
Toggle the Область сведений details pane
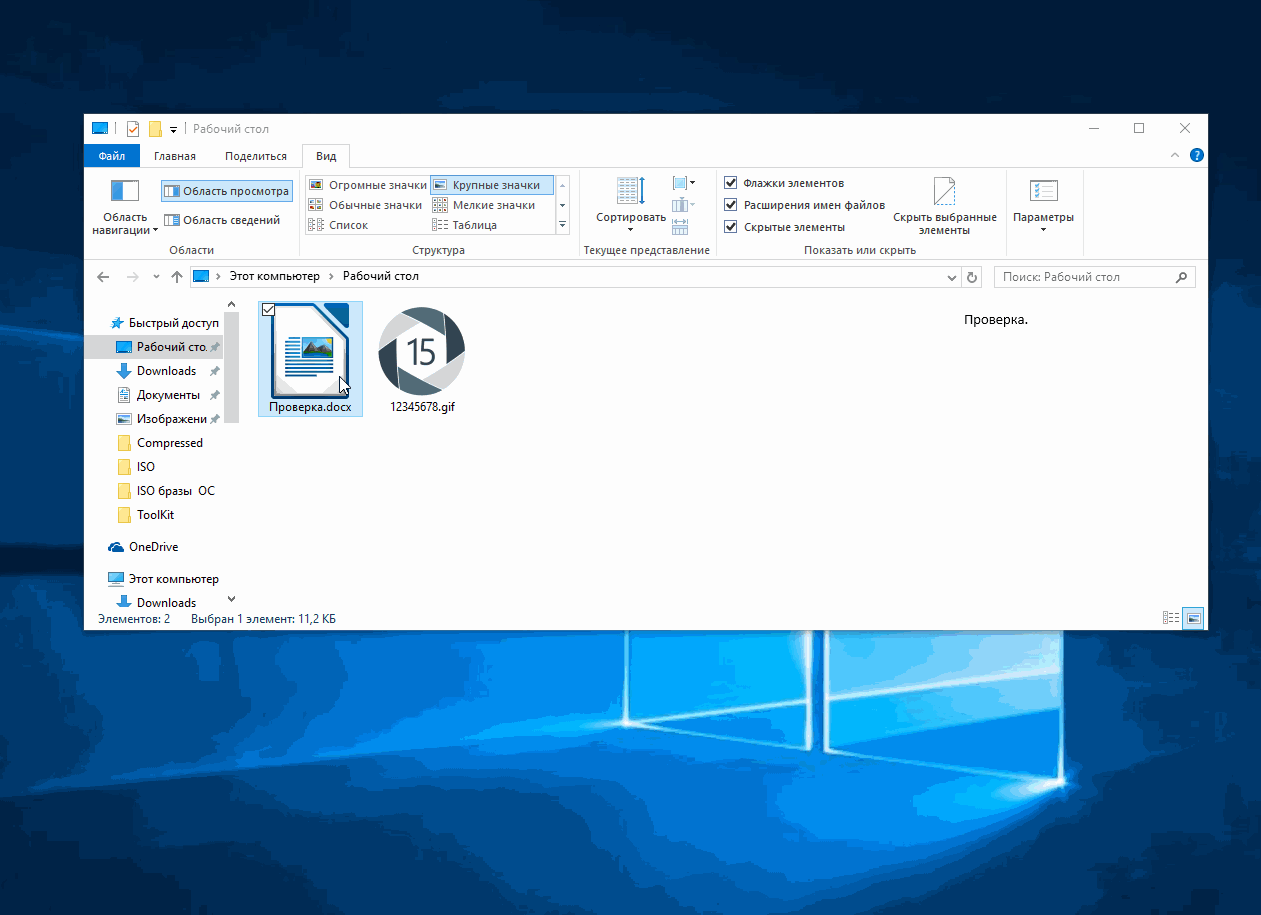pos(222,220)
